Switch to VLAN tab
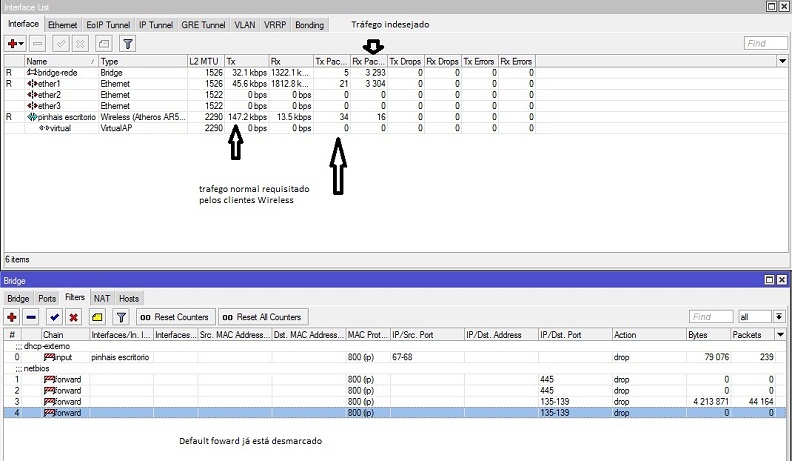Image resolution: width=792 pixels, height=461 pixels. click(x=244, y=25)
